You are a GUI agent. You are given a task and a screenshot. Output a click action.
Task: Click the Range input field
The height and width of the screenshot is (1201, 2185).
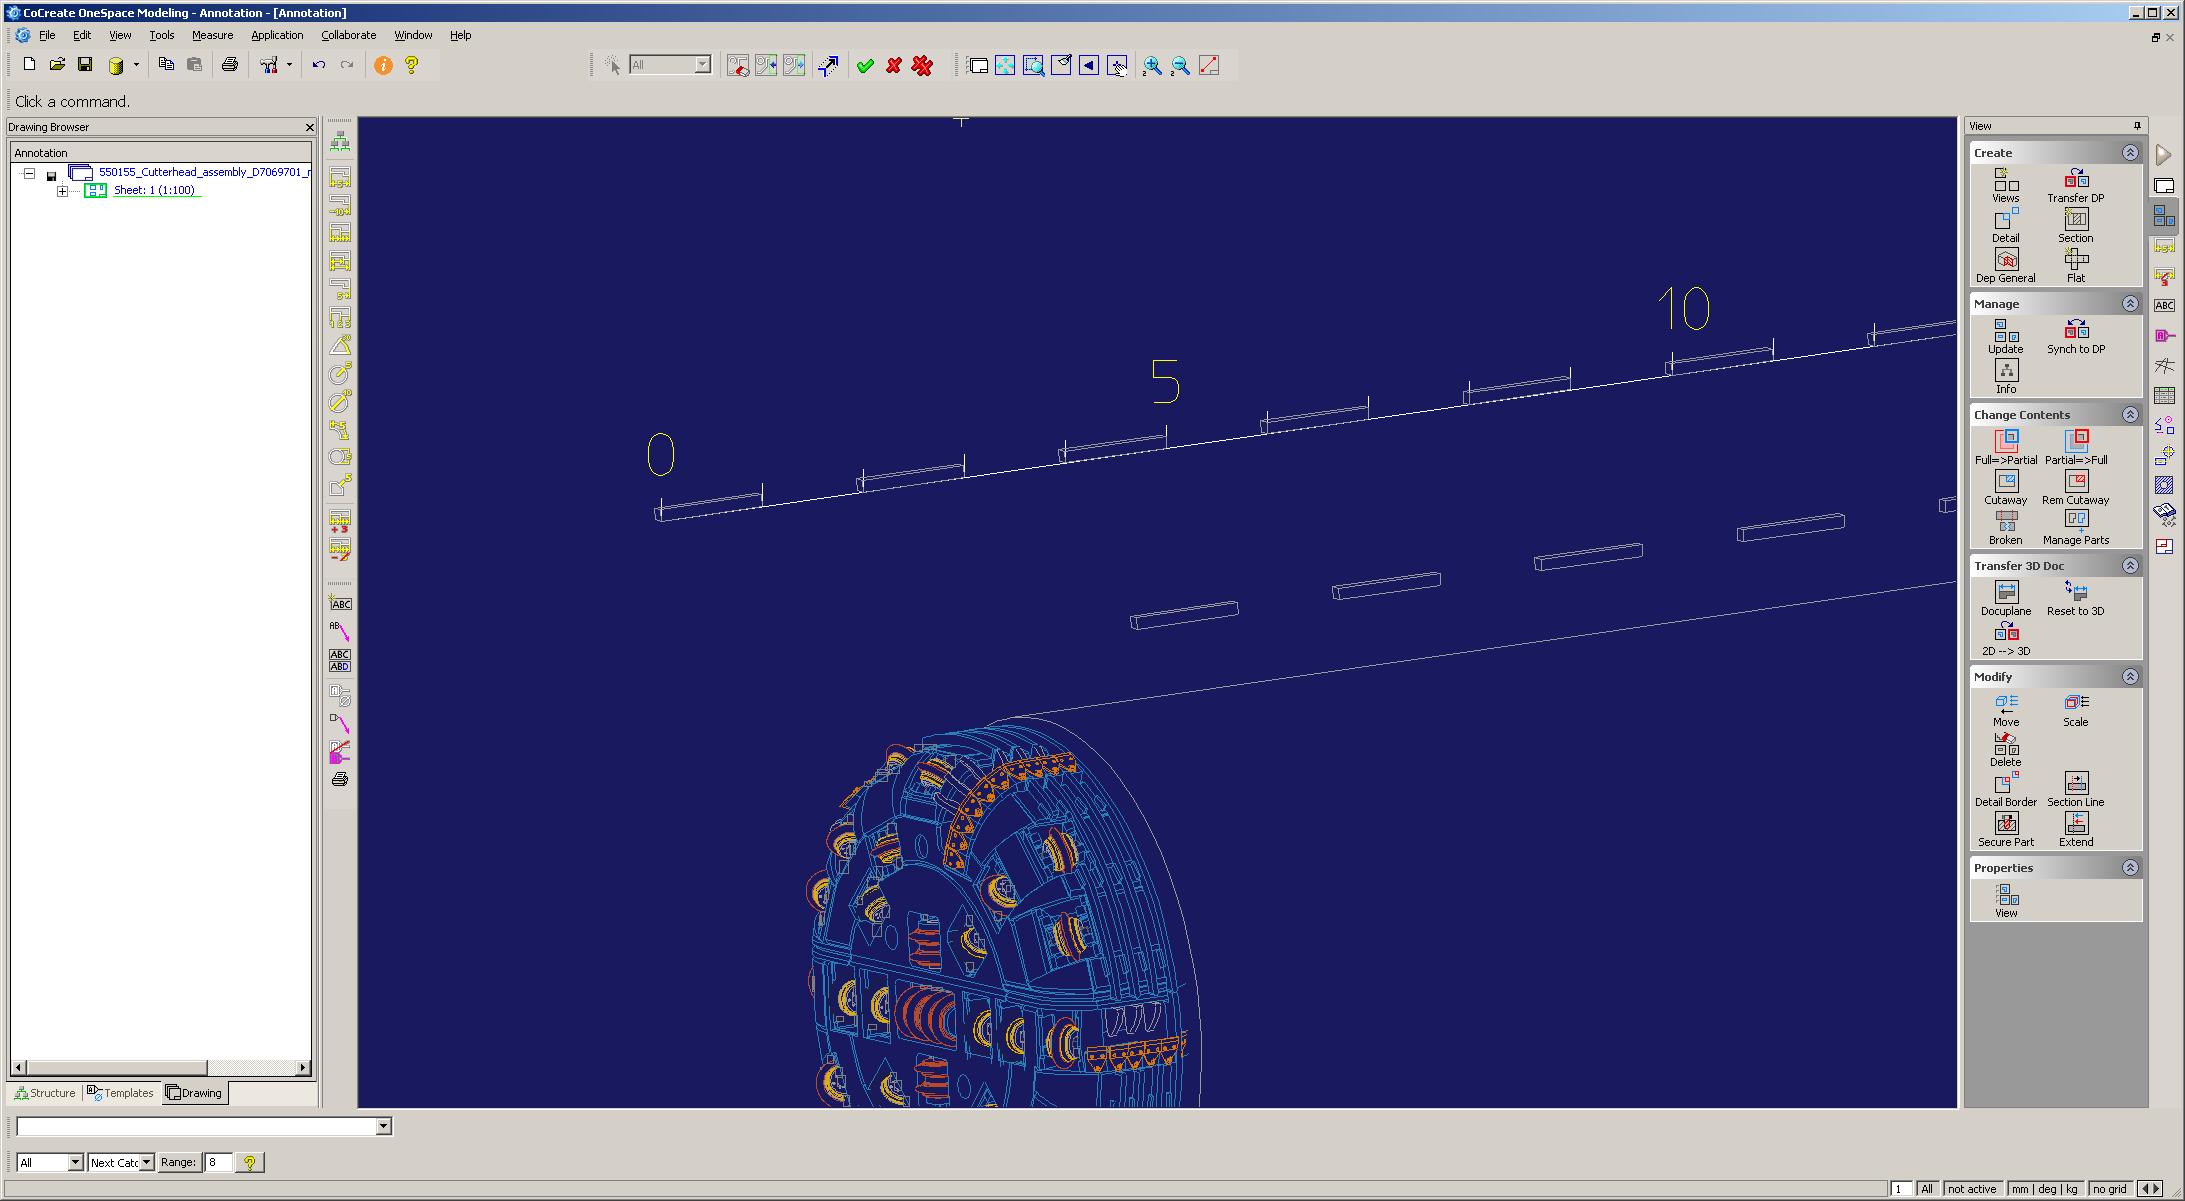(219, 1162)
